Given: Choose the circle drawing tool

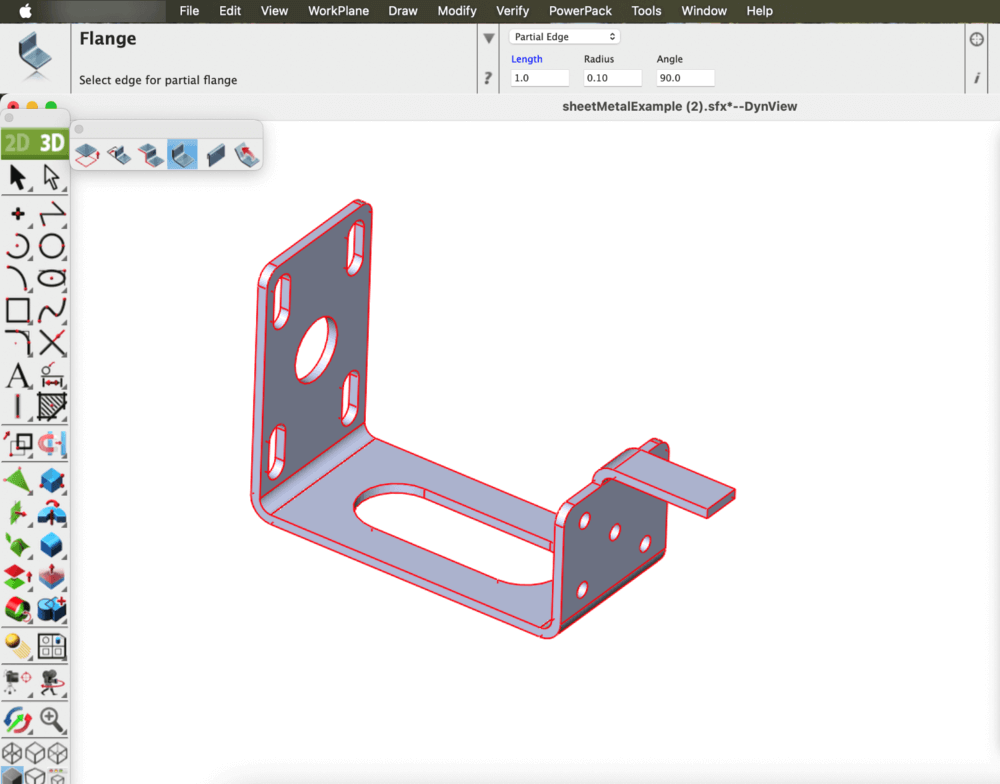Looking at the screenshot, I should click(x=52, y=246).
